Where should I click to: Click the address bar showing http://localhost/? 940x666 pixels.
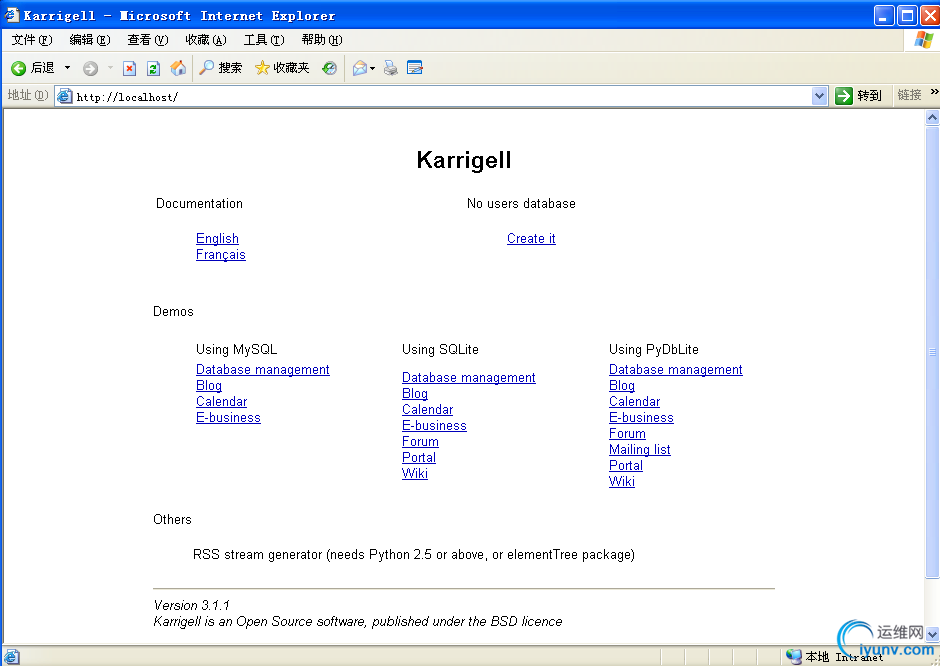[441, 97]
